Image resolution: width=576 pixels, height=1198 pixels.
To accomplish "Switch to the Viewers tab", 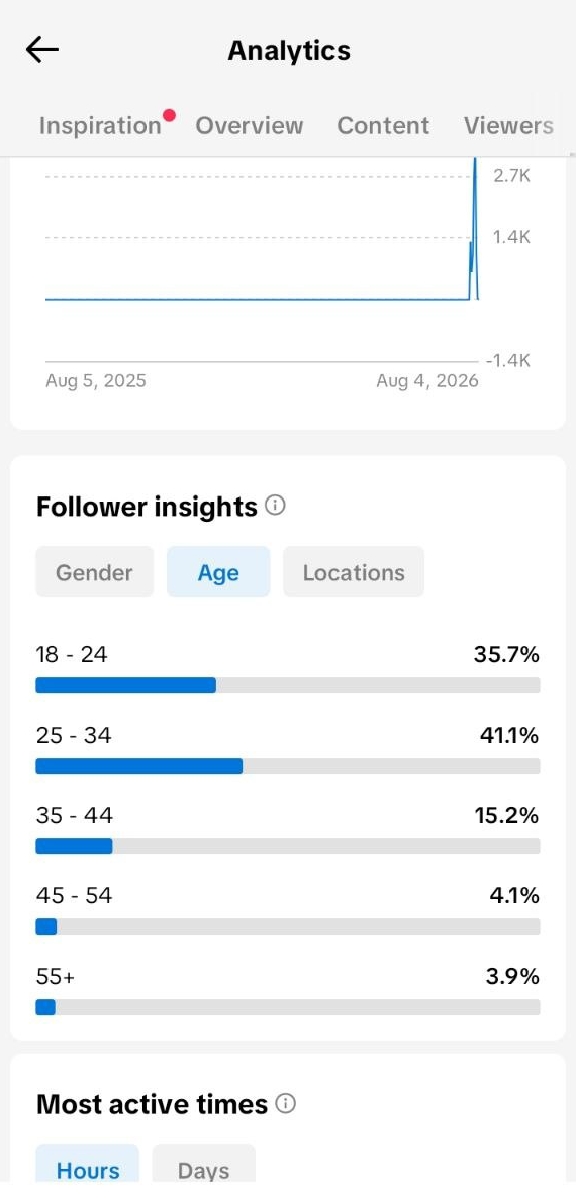I will pyautogui.click(x=508, y=125).
